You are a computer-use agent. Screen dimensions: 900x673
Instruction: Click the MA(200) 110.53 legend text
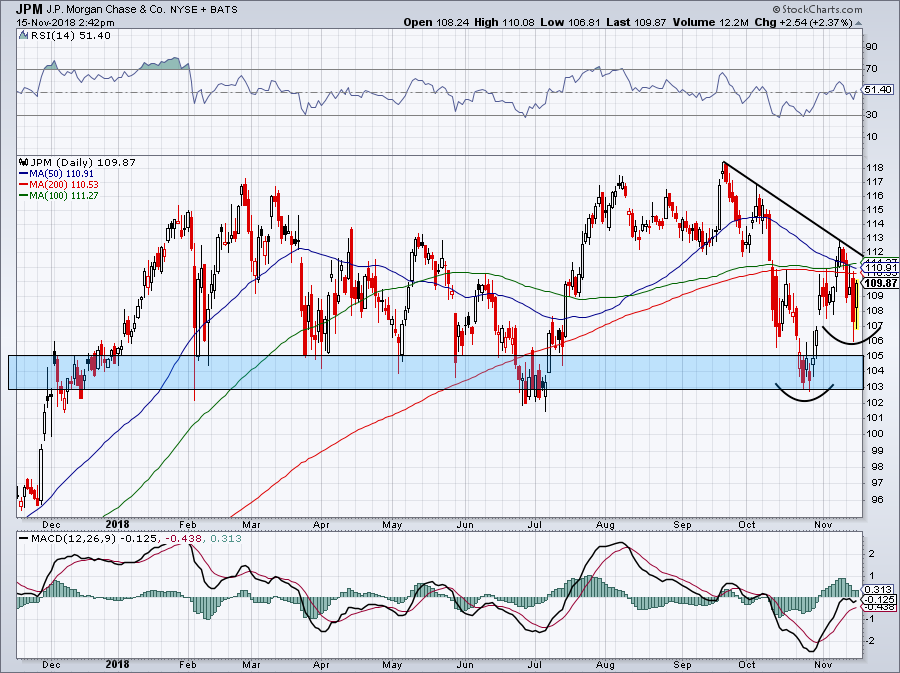pyautogui.click(x=64, y=184)
